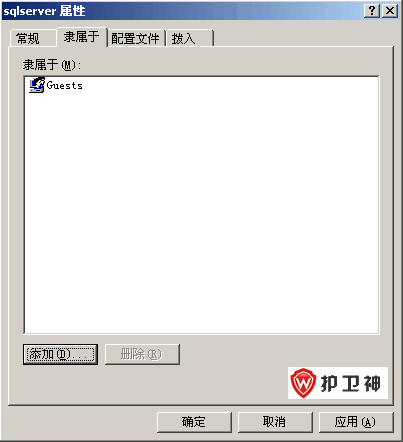The width and height of the screenshot is (403, 442).
Task: Click the red shield watermark logo
Action: pos(303,383)
